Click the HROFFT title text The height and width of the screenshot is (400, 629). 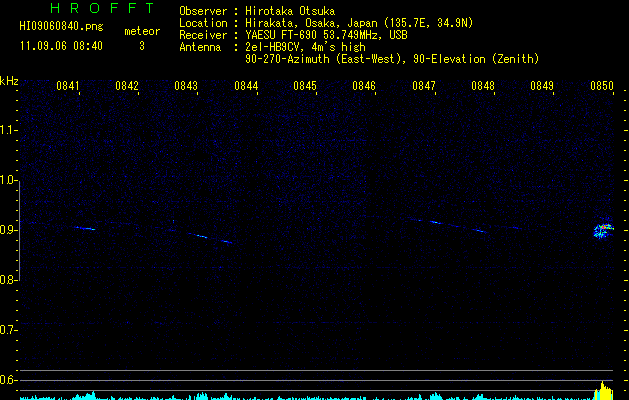coord(102,8)
